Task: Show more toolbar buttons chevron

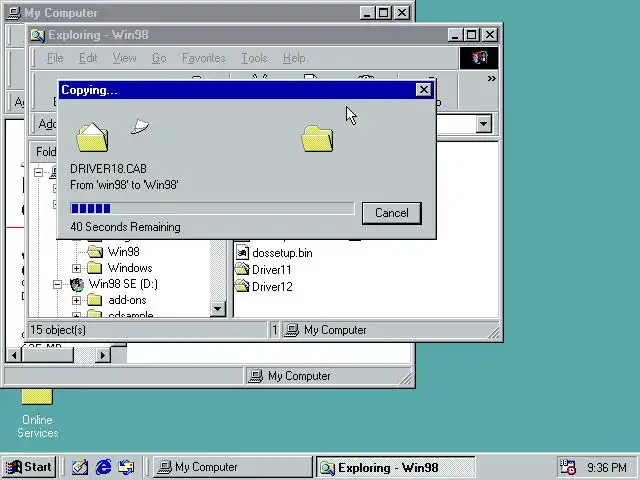Action: [x=491, y=78]
